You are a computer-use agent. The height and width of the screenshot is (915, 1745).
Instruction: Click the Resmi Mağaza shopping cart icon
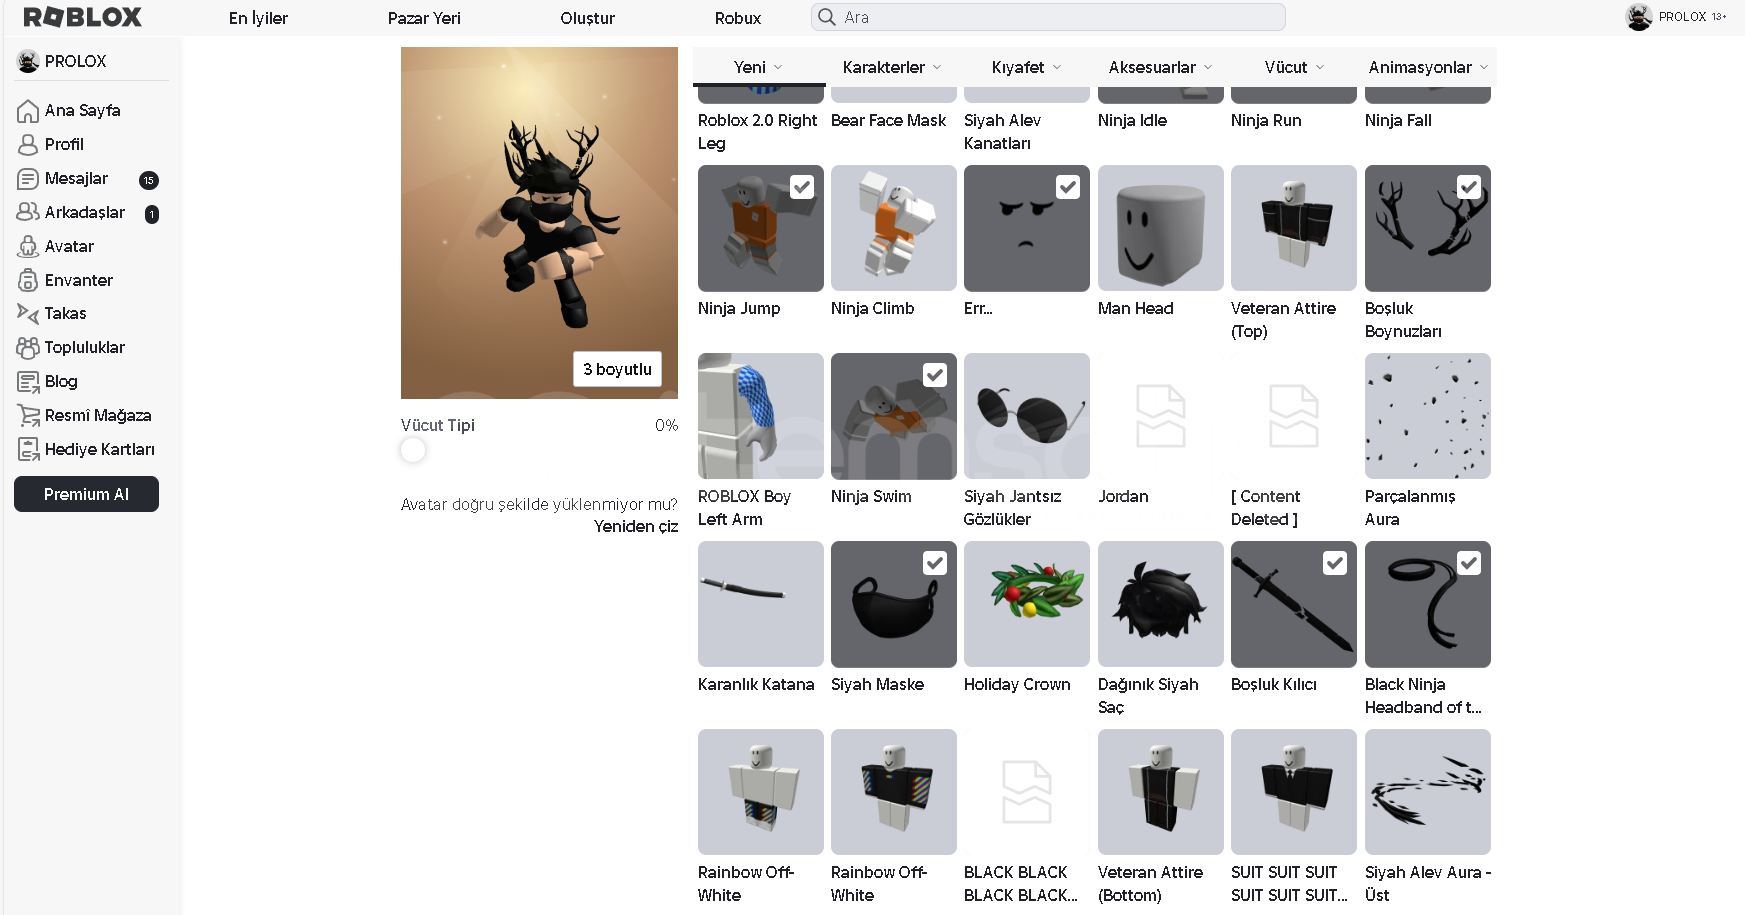pos(28,415)
